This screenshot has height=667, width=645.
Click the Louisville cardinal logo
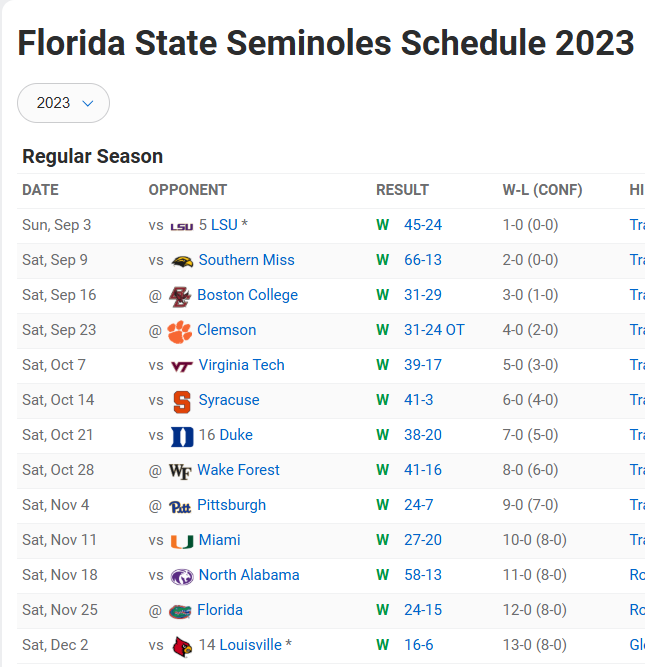point(182,646)
